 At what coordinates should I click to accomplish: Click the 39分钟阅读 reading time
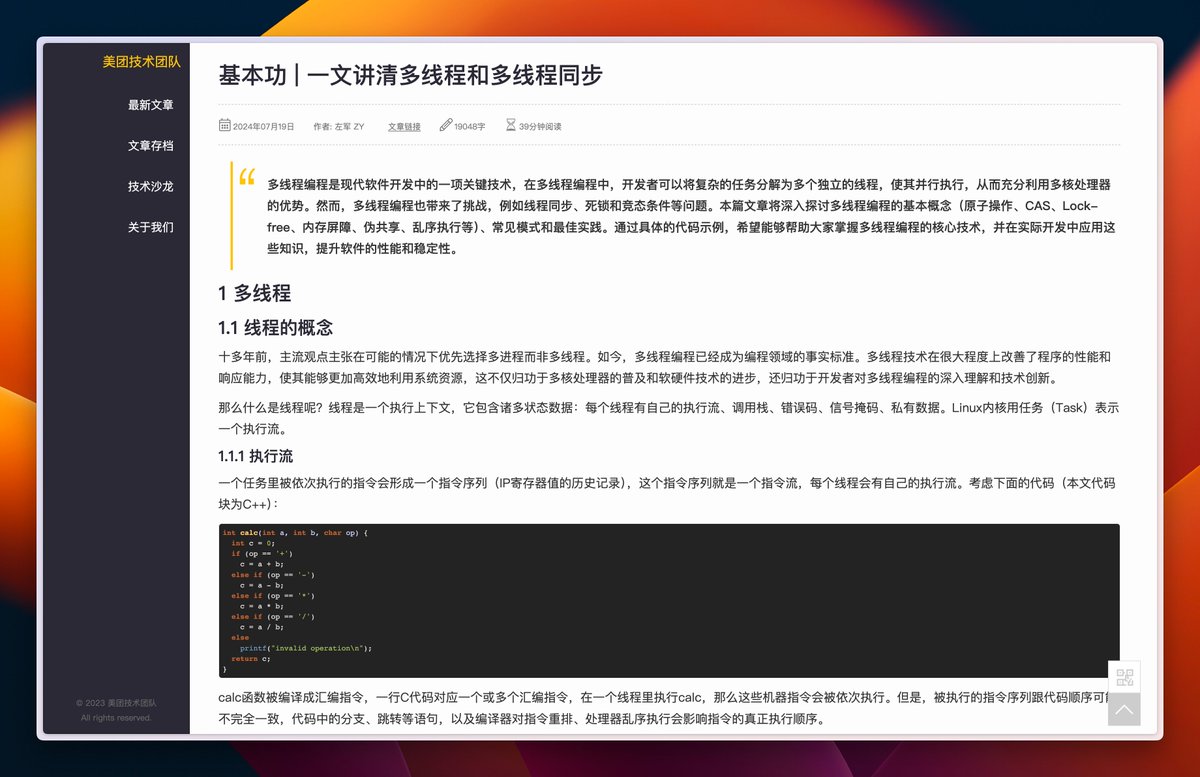point(540,127)
